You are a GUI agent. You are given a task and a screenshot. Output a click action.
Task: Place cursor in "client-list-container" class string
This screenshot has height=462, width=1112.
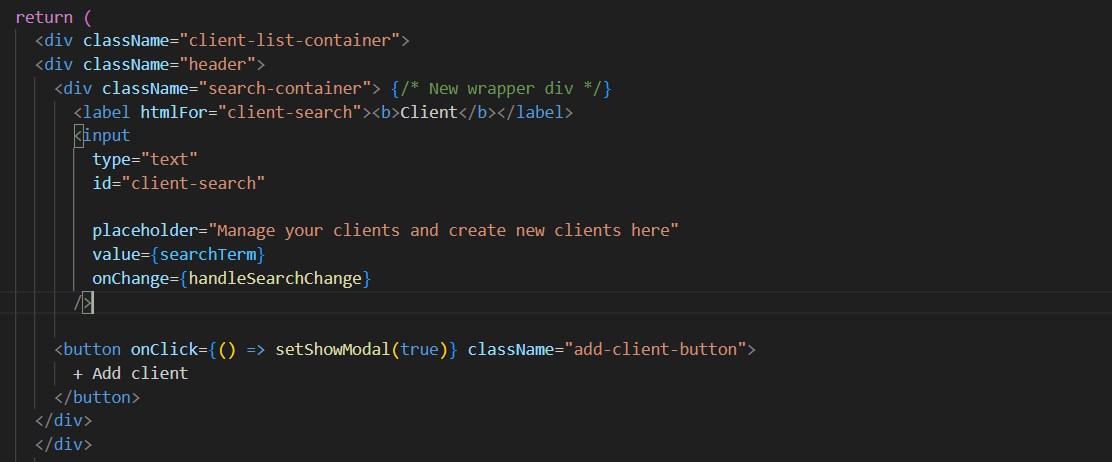[x=275, y=41]
